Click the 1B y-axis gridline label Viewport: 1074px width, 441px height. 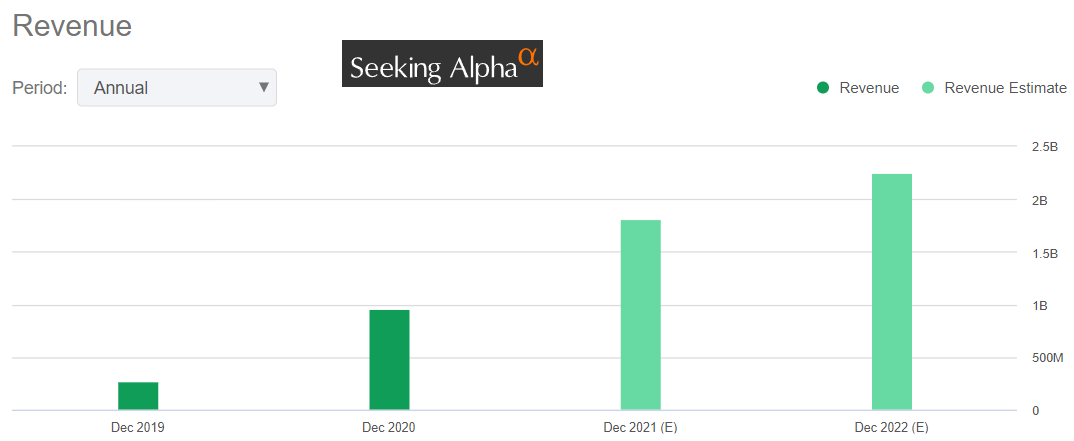click(x=1040, y=306)
